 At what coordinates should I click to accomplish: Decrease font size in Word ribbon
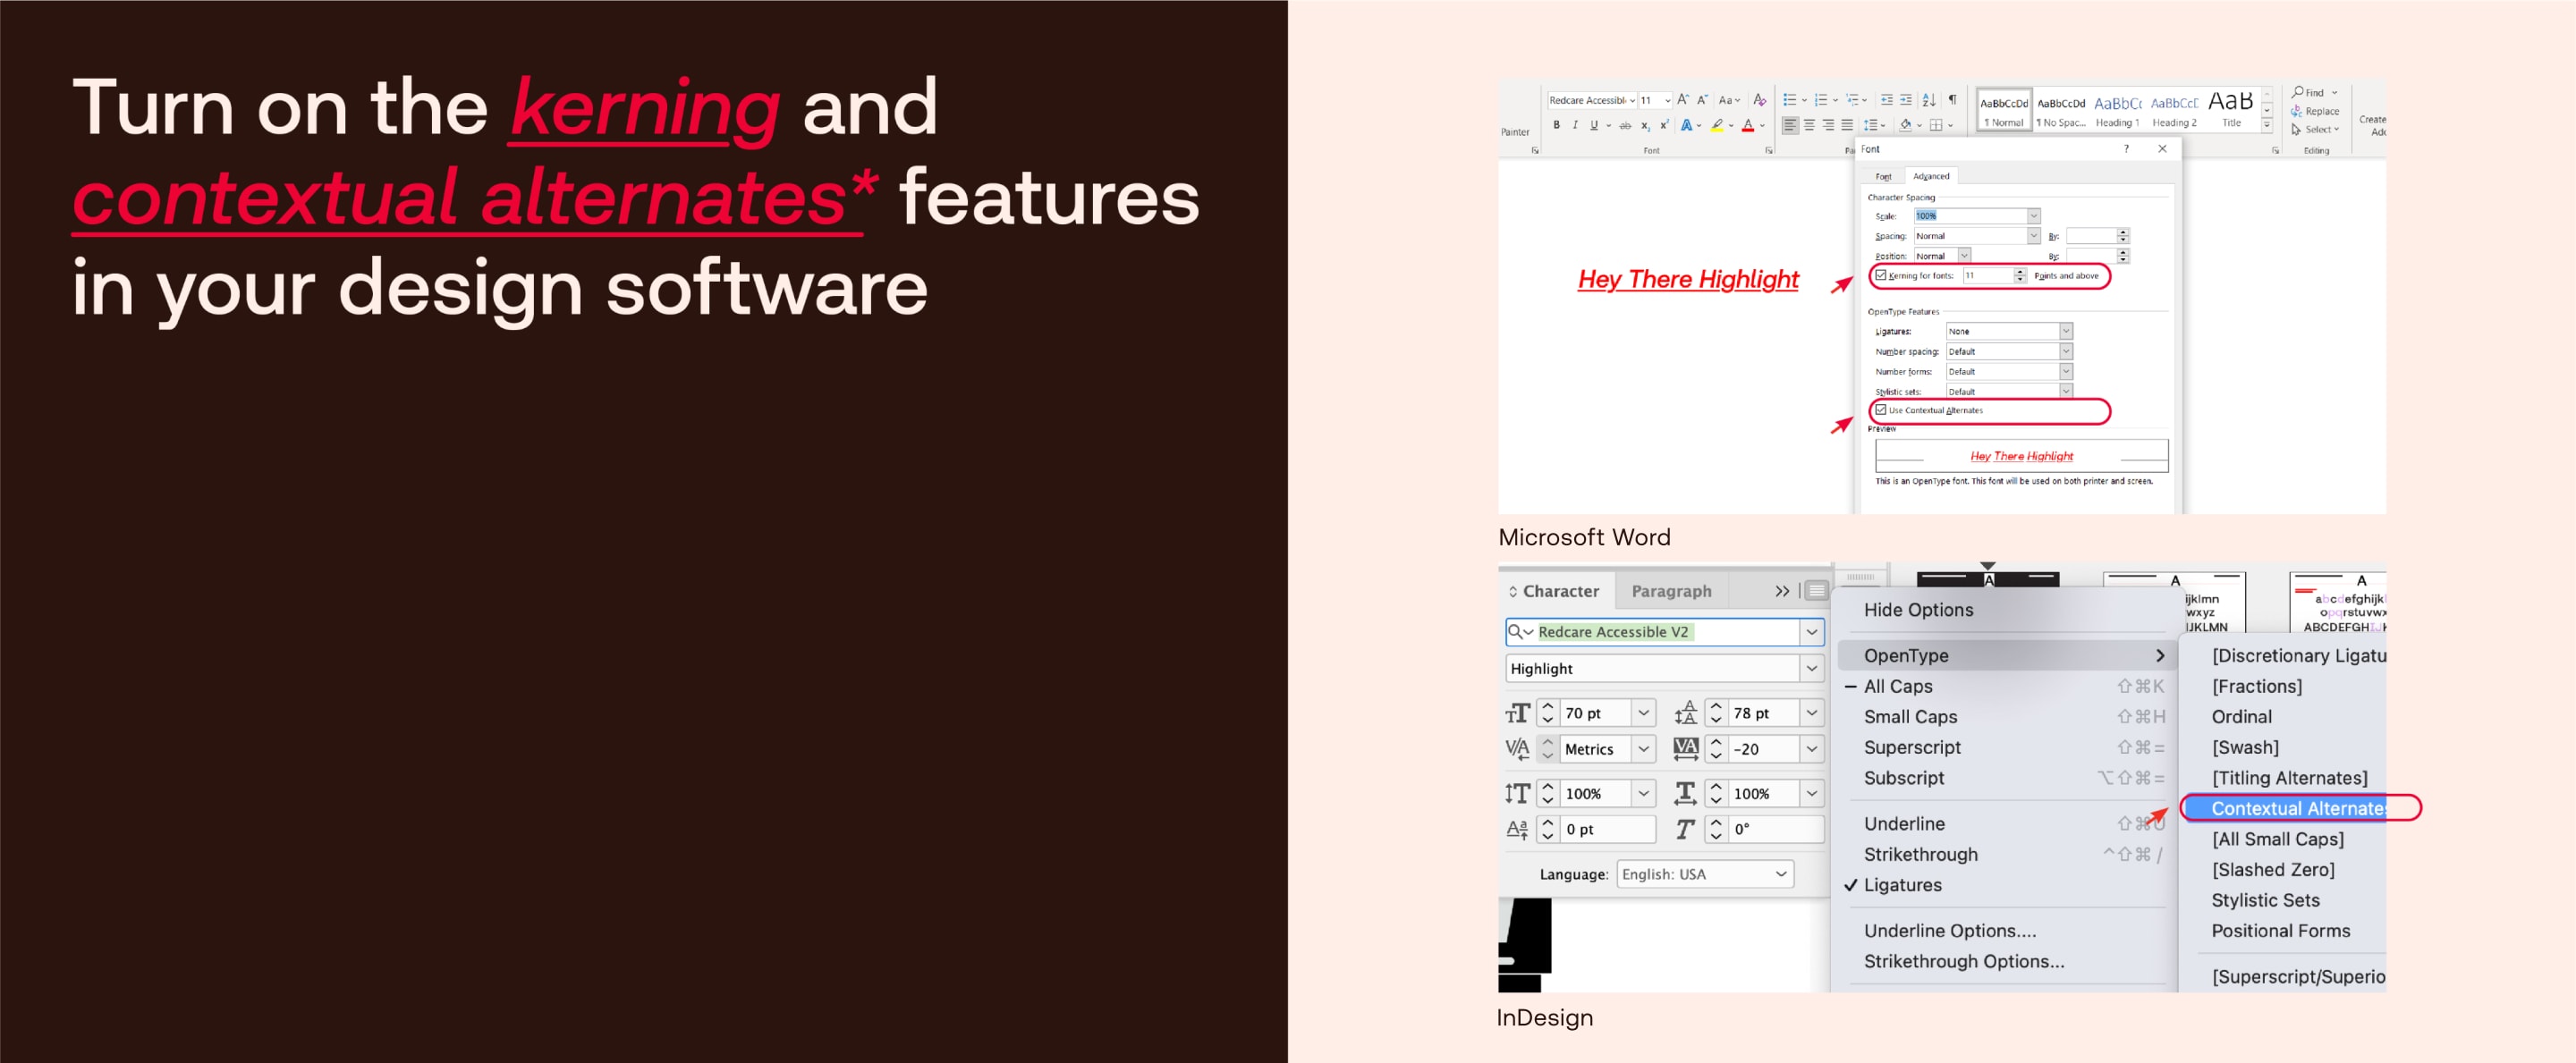1703,100
